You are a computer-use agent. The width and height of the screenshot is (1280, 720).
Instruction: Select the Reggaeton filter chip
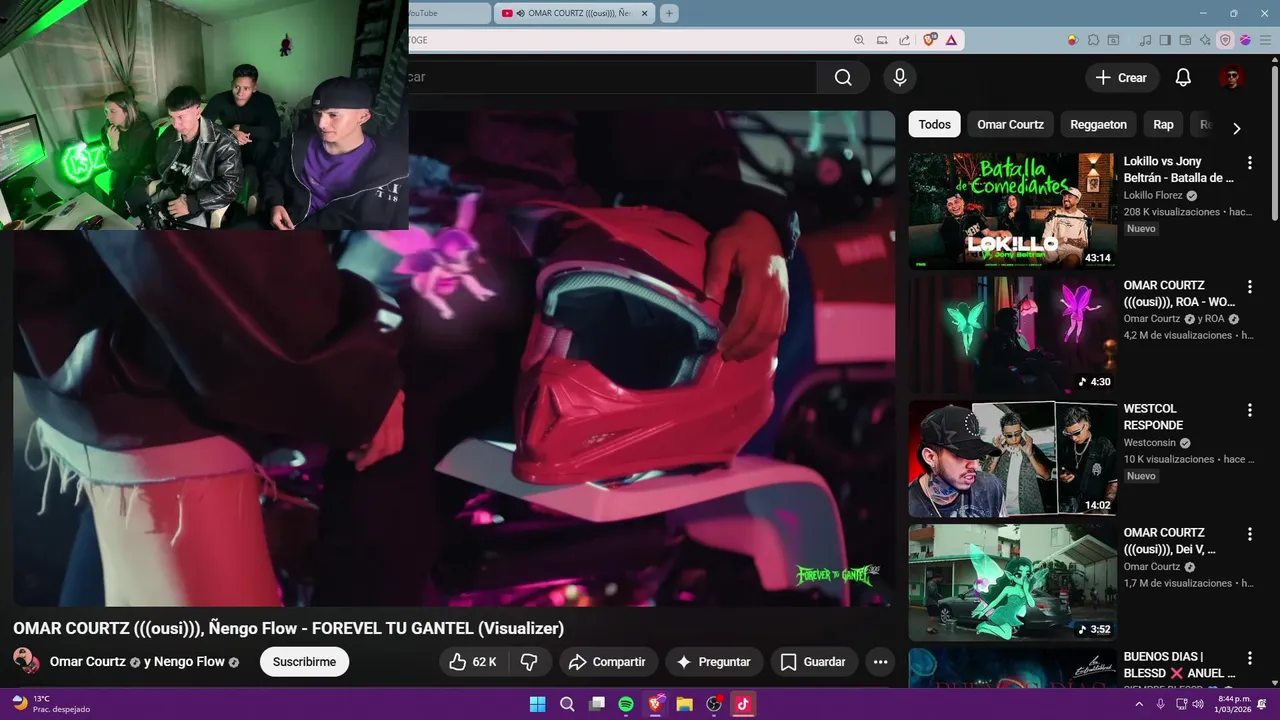[x=1098, y=124]
